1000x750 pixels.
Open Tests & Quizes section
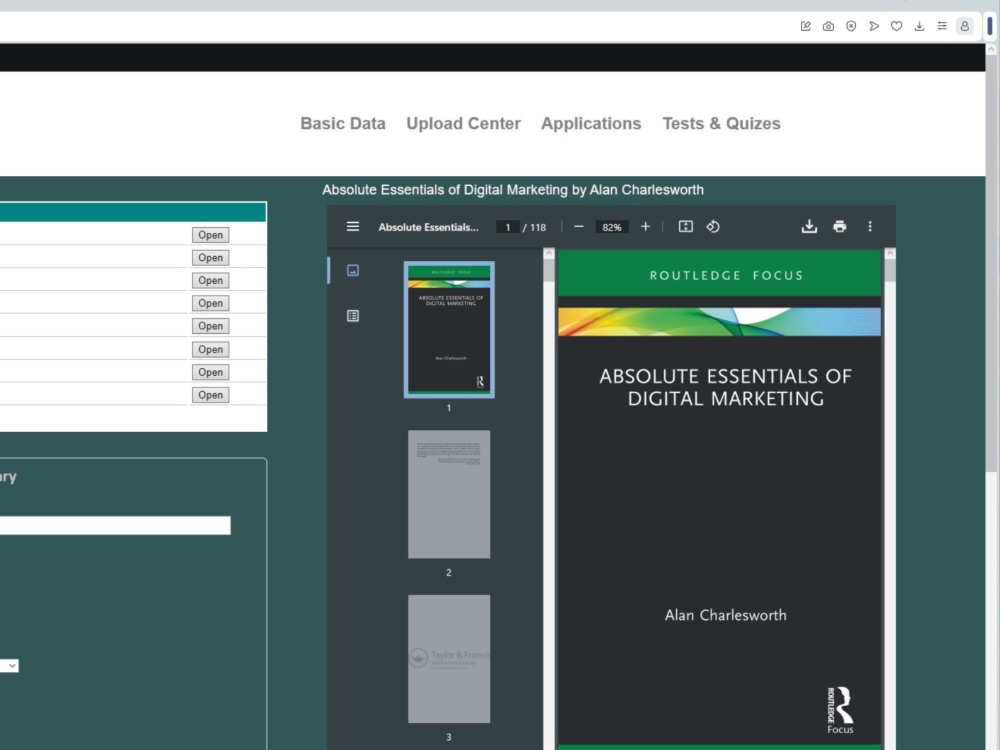(721, 124)
